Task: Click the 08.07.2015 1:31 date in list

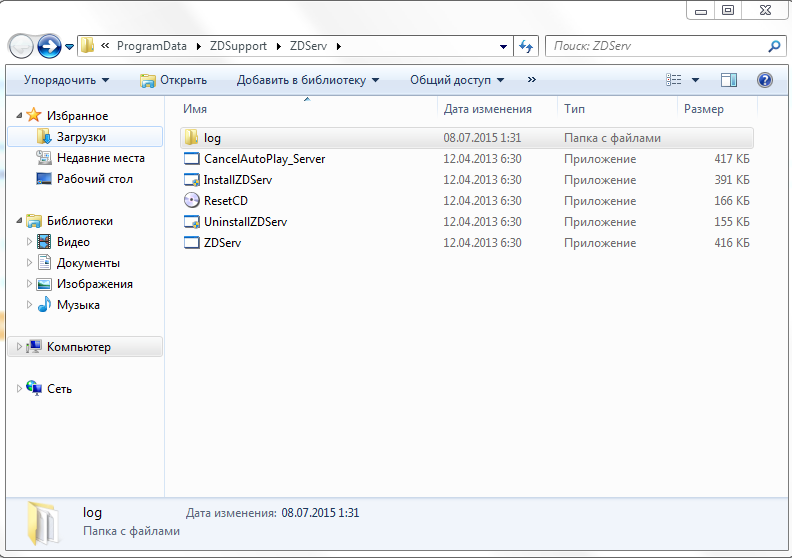Action: coord(482,138)
